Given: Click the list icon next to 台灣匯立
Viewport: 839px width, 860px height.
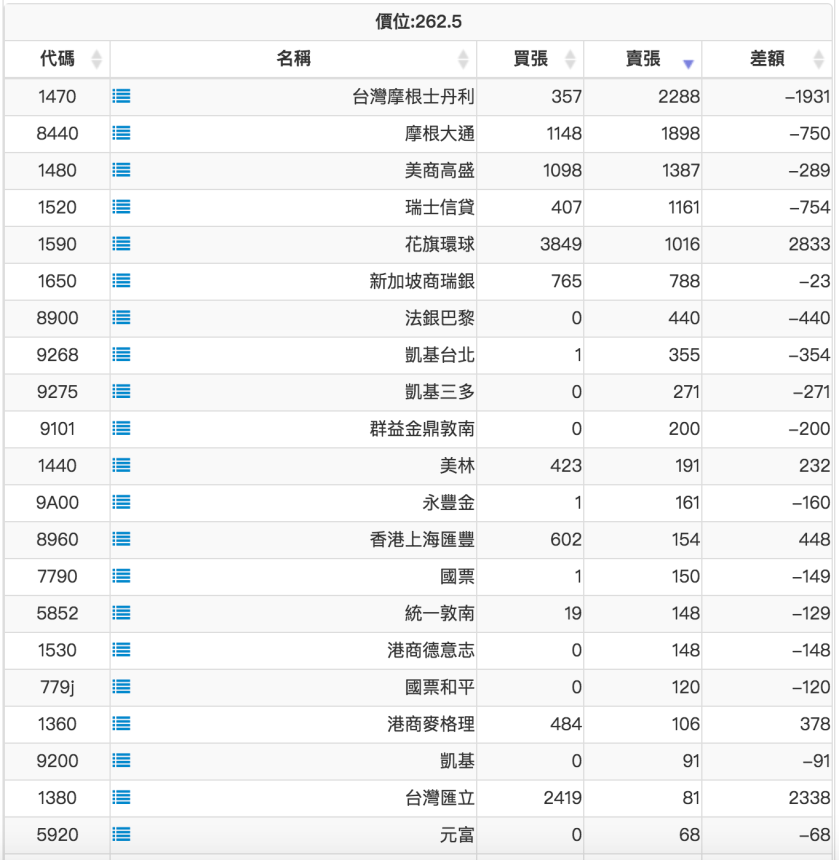Looking at the screenshot, I should click(x=122, y=799).
